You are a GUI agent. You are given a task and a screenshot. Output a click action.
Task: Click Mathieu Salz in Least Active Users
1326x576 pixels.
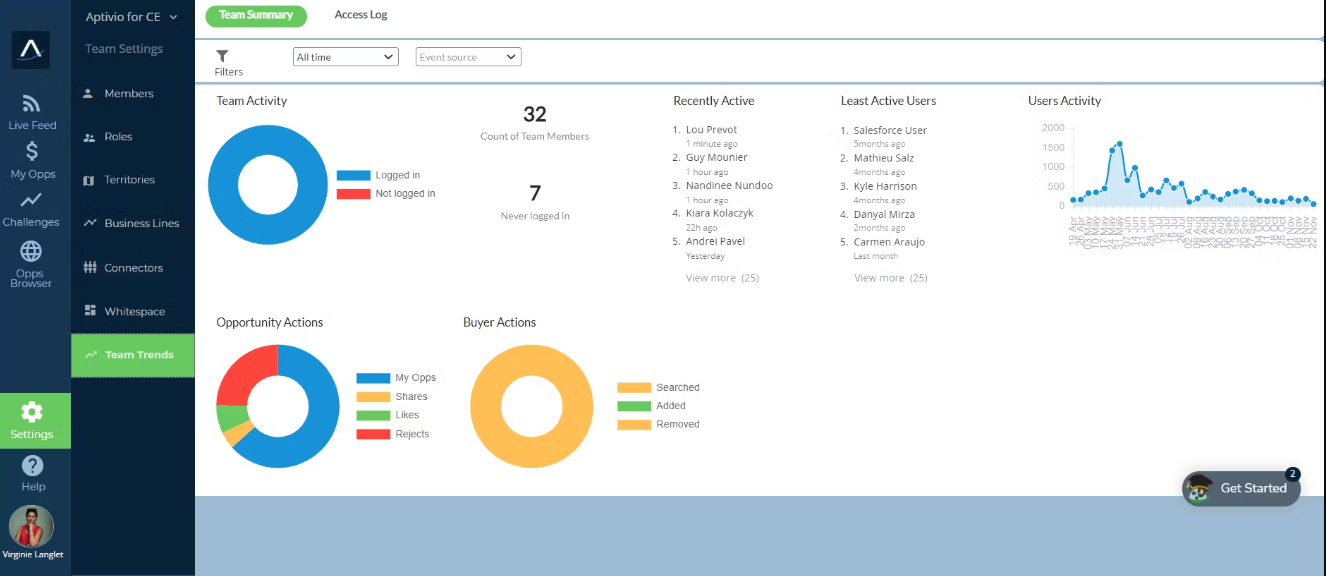883,158
